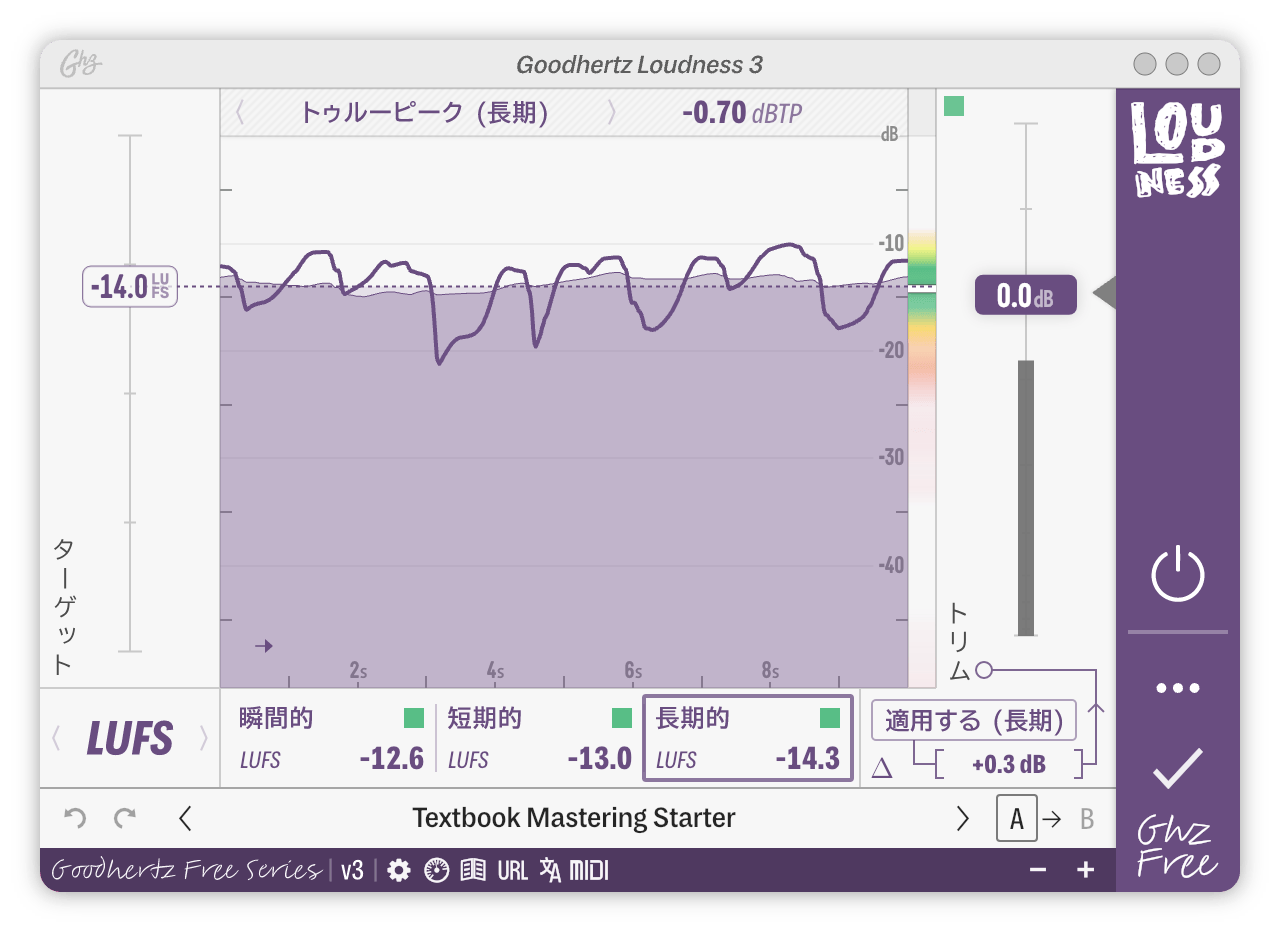Screen dimensions: 1280x932
Task: Click the undo arrow
Action: [75, 819]
